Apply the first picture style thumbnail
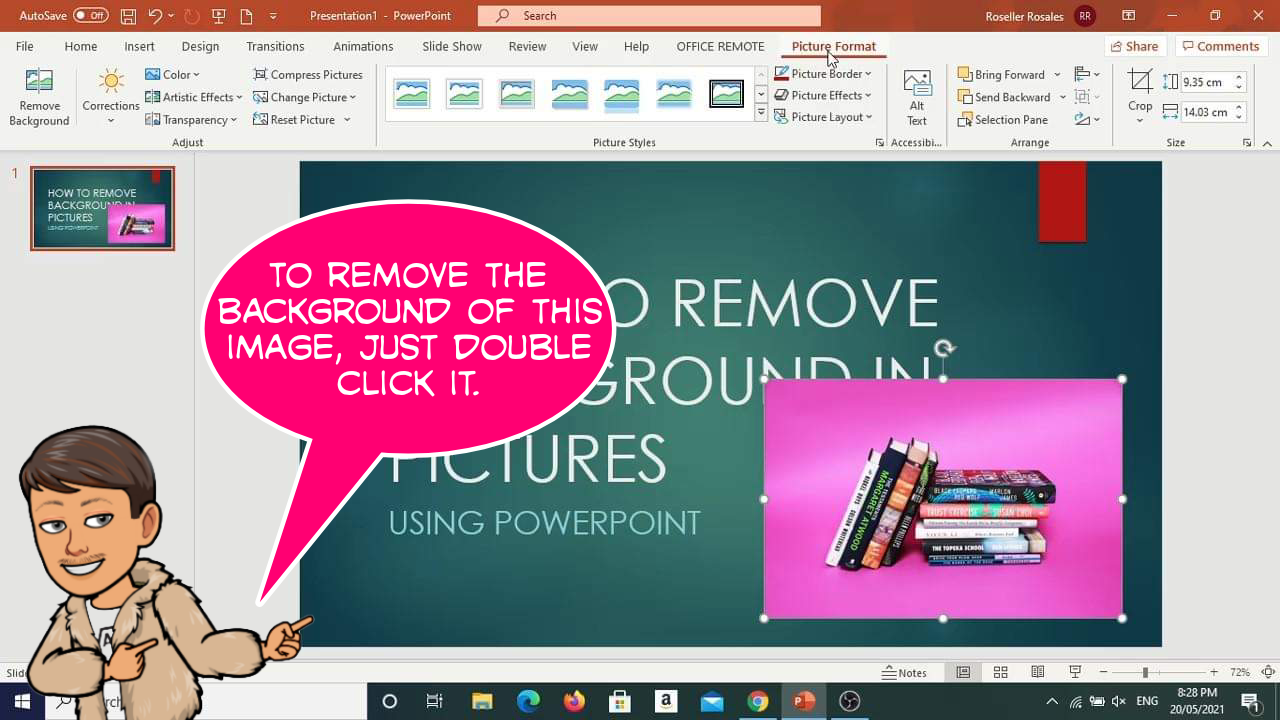This screenshot has width=1280, height=720. click(x=412, y=94)
